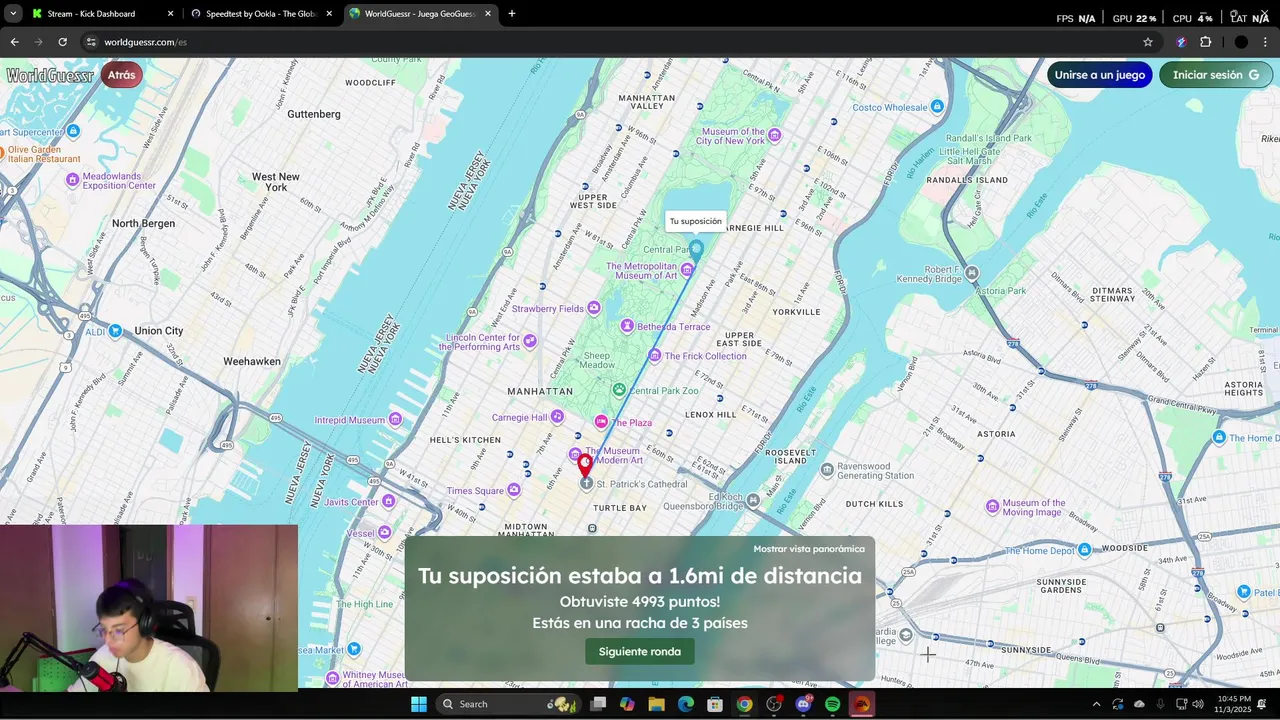The width and height of the screenshot is (1280, 720).
Task: Switch to Speedtest by Ookla tab
Action: click(260, 14)
